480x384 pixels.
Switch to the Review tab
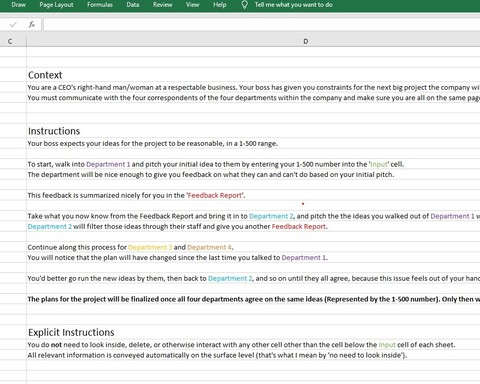pyautogui.click(x=163, y=5)
